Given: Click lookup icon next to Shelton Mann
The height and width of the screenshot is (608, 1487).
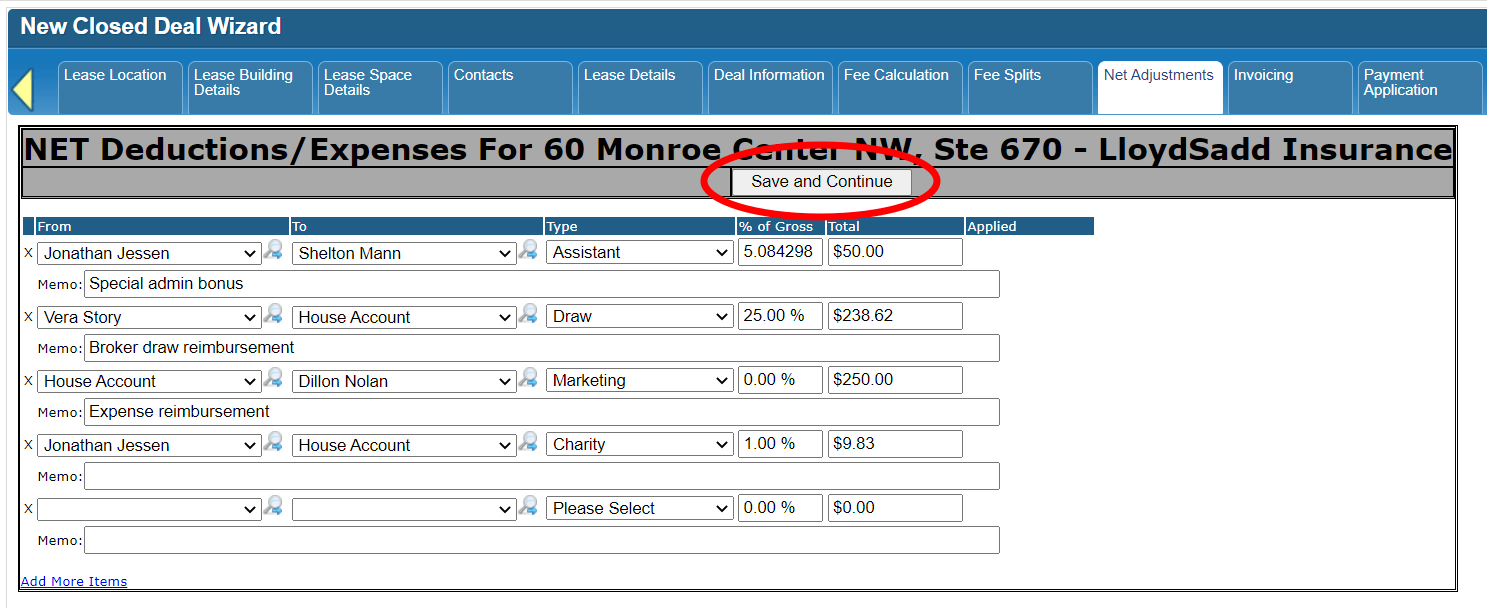Looking at the screenshot, I should pyautogui.click(x=528, y=251).
